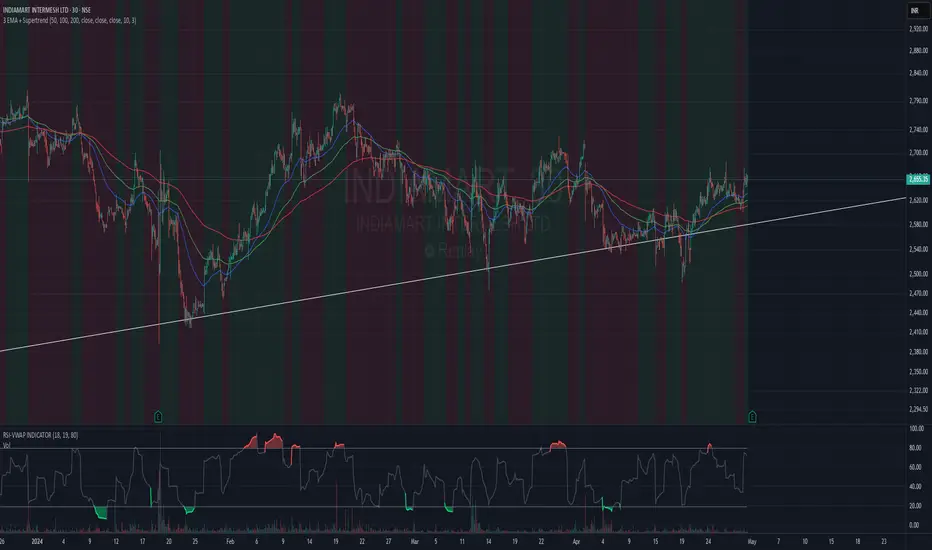Screen dimensions: 932x550
Task: Click the 80.00 level on RSI scale
Action: pos(915,448)
